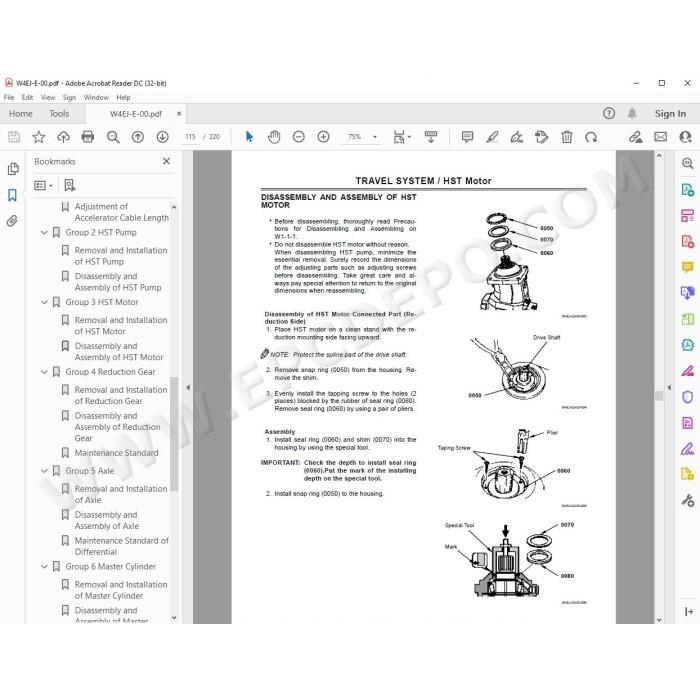Open the find text magnifier
Screen dimensions: 700x700
(x=113, y=137)
